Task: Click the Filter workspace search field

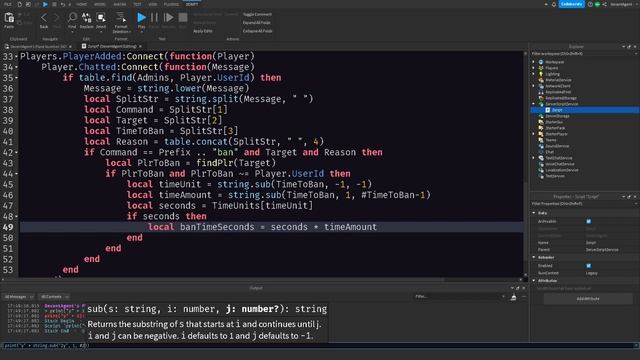Action: 584,53
